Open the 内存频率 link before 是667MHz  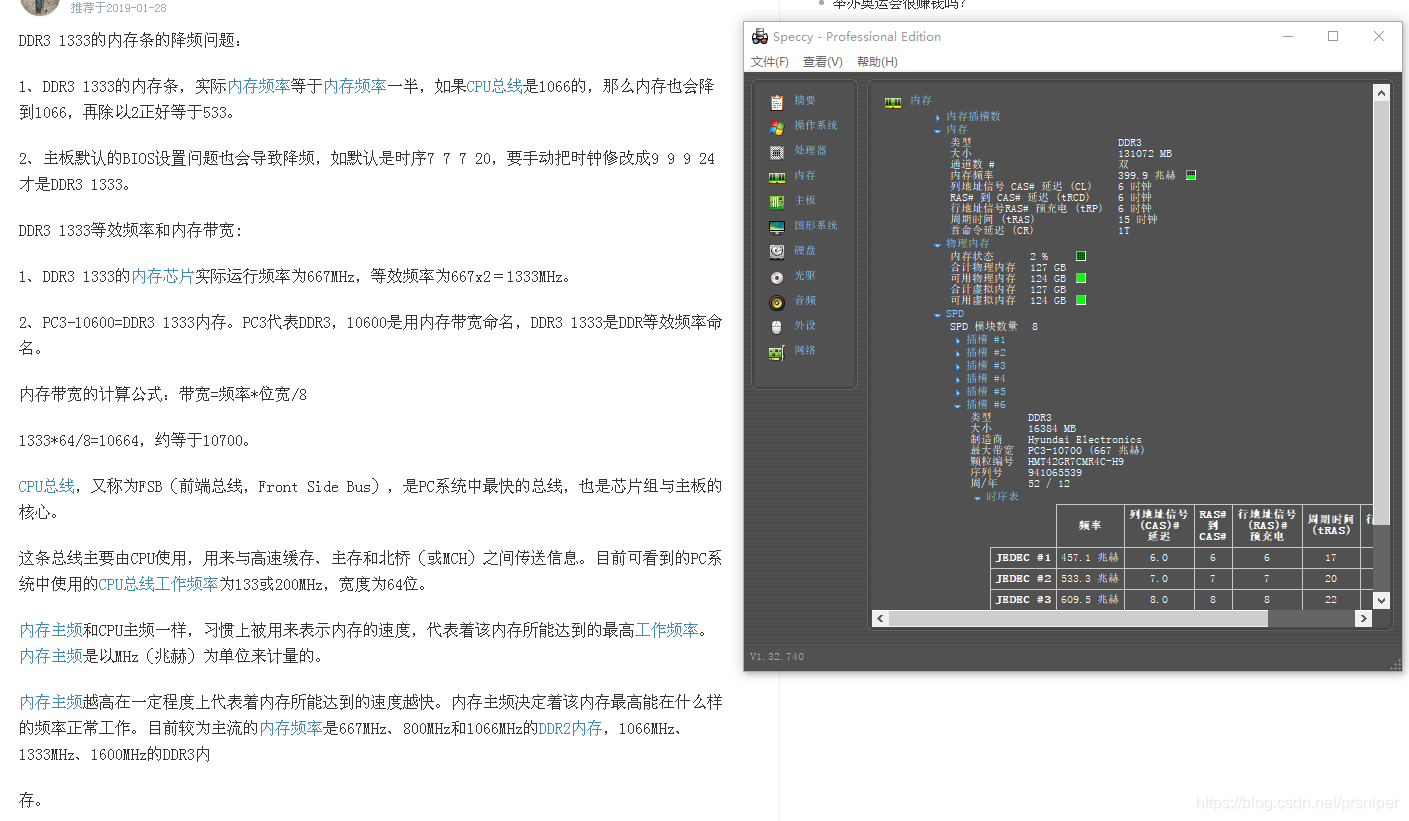point(291,728)
